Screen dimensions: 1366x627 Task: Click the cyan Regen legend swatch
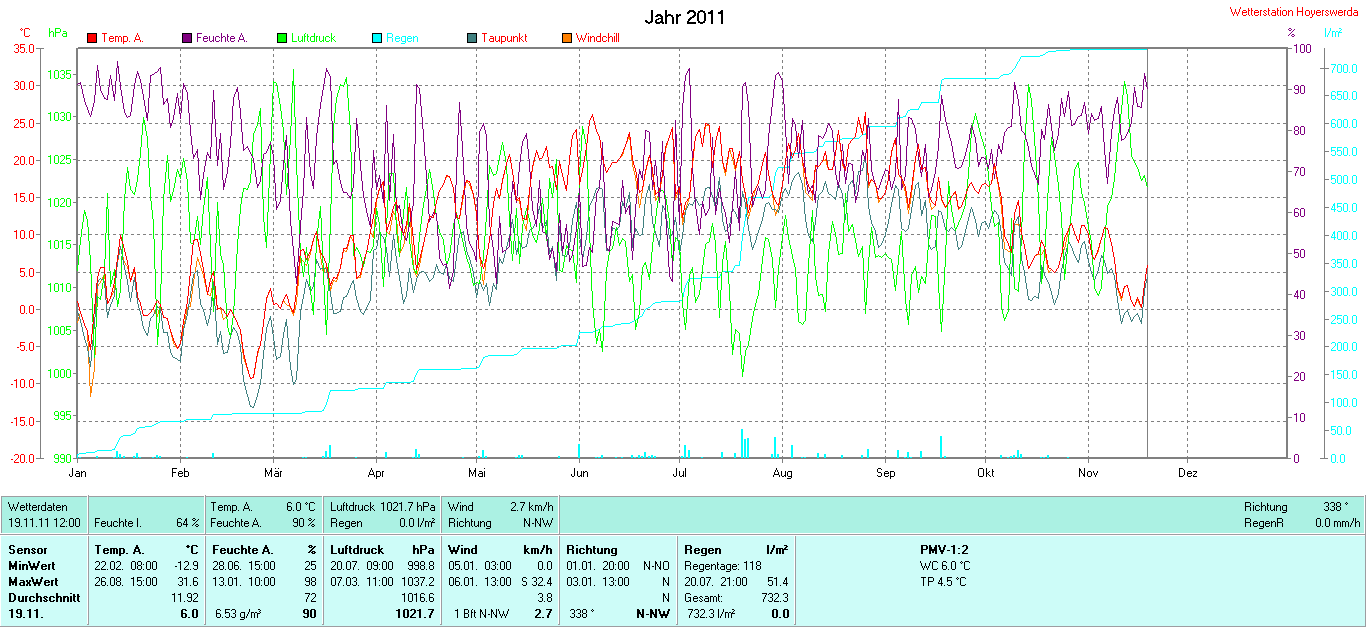pos(377,38)
